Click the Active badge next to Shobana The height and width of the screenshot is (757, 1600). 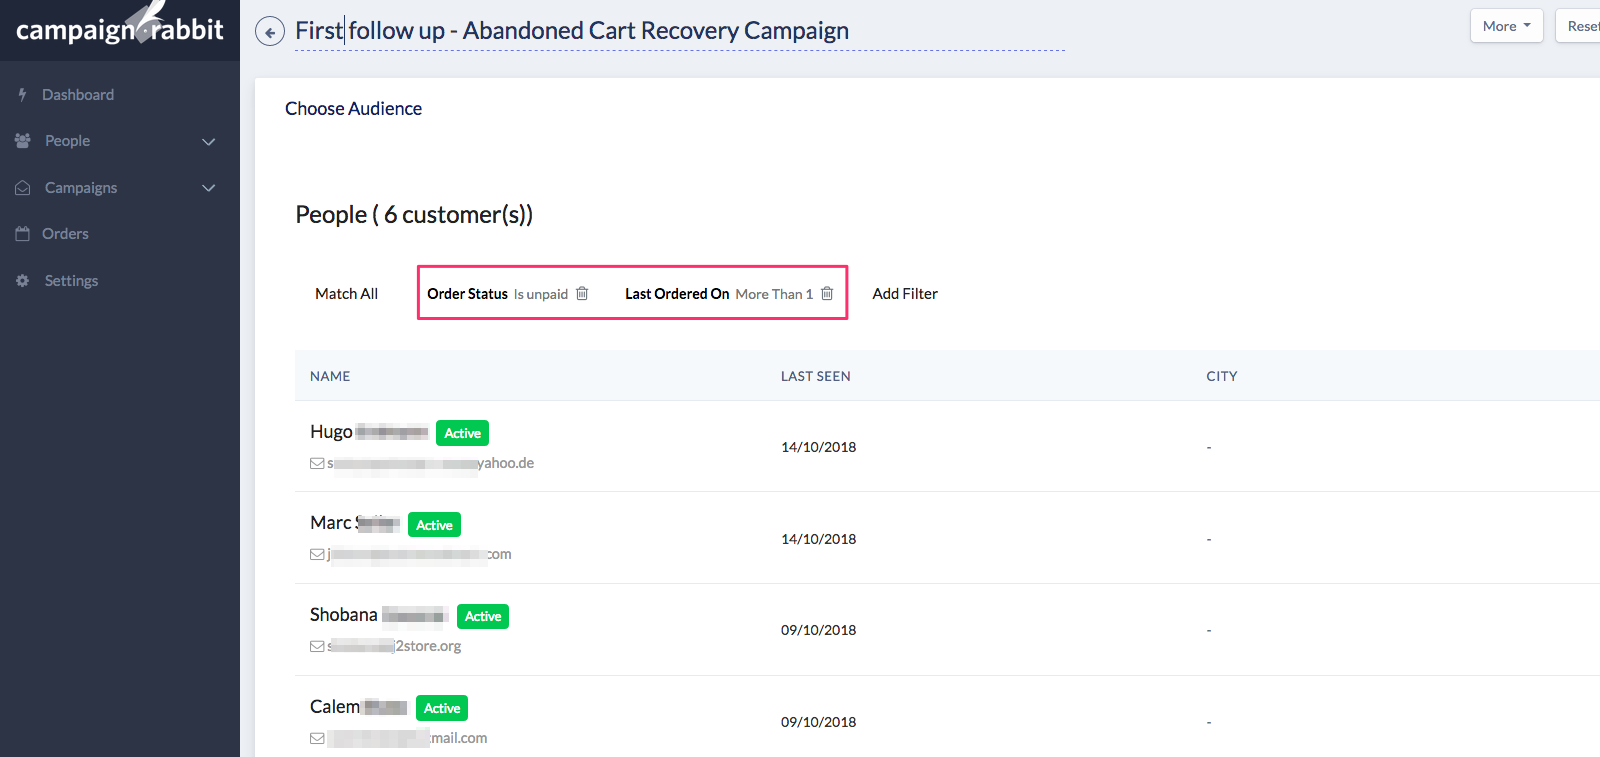coord(483,616)
